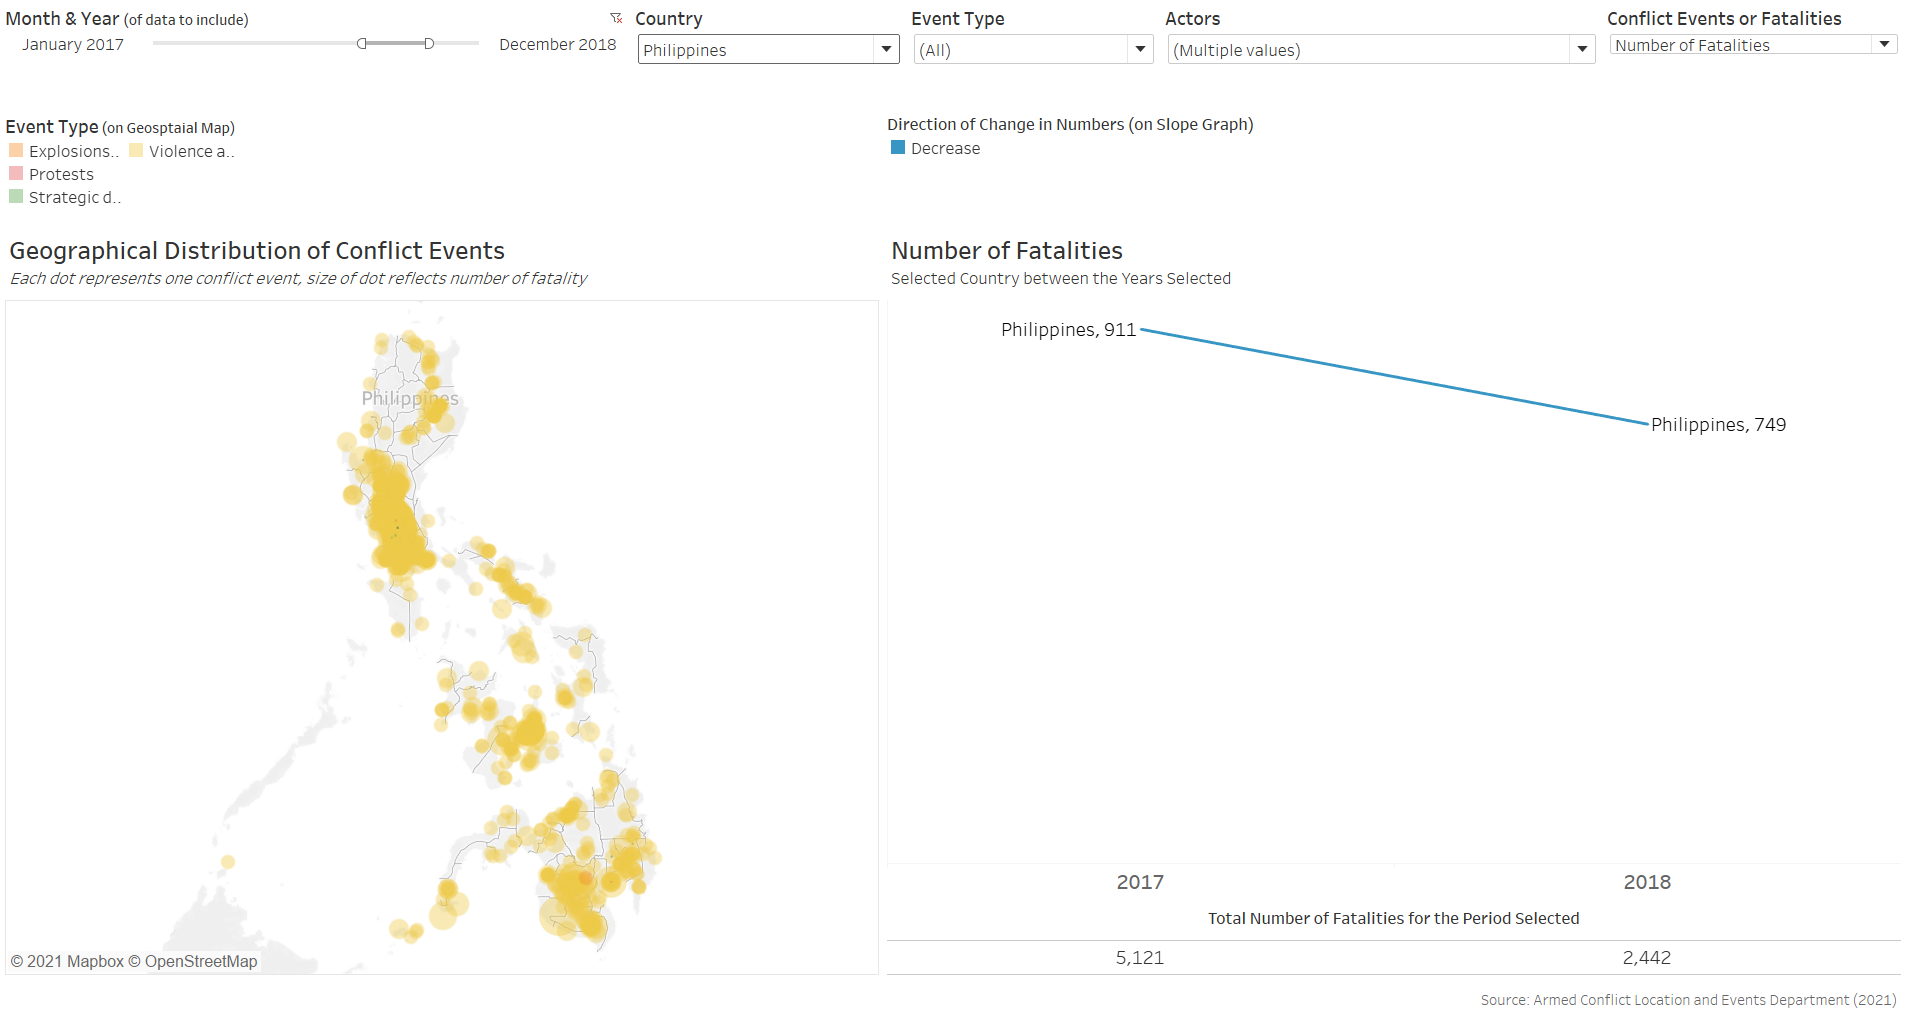Open the Mapbox attribution link

(x=67, y=961)
